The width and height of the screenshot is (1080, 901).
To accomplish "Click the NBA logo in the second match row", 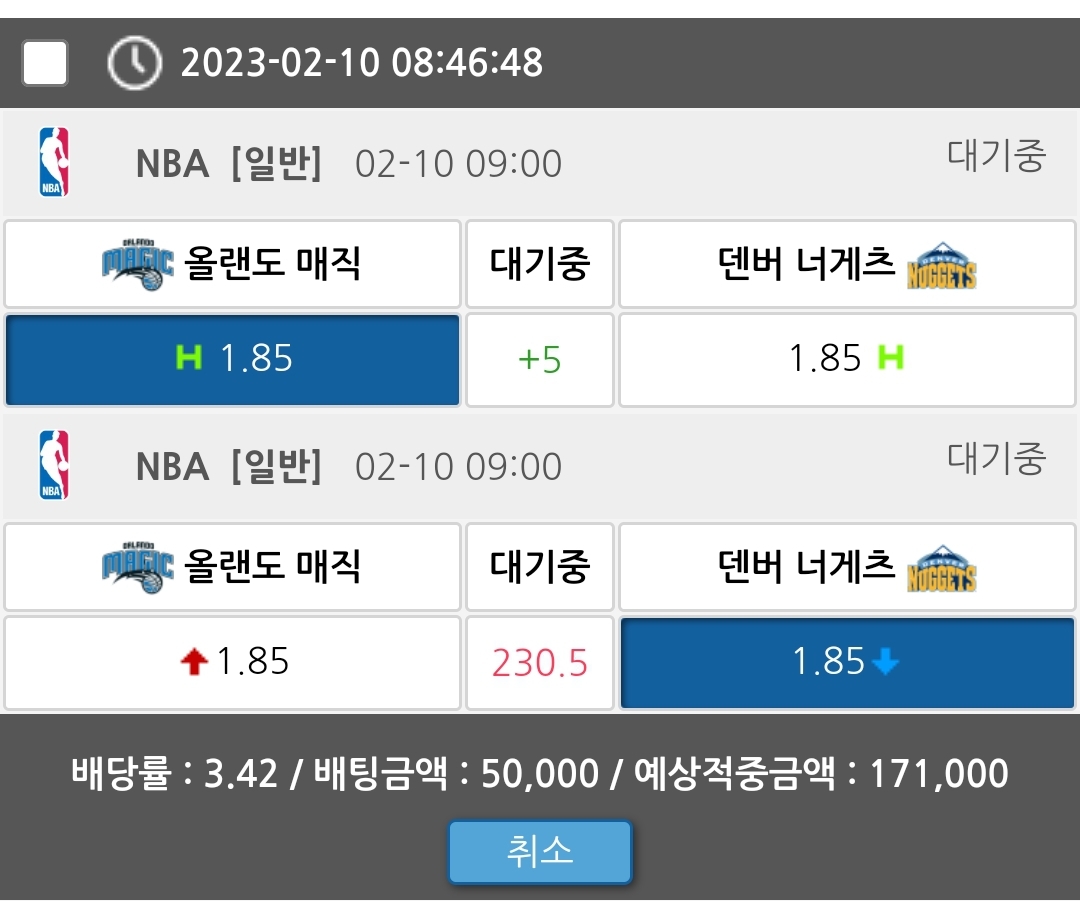I will (54, 465).
